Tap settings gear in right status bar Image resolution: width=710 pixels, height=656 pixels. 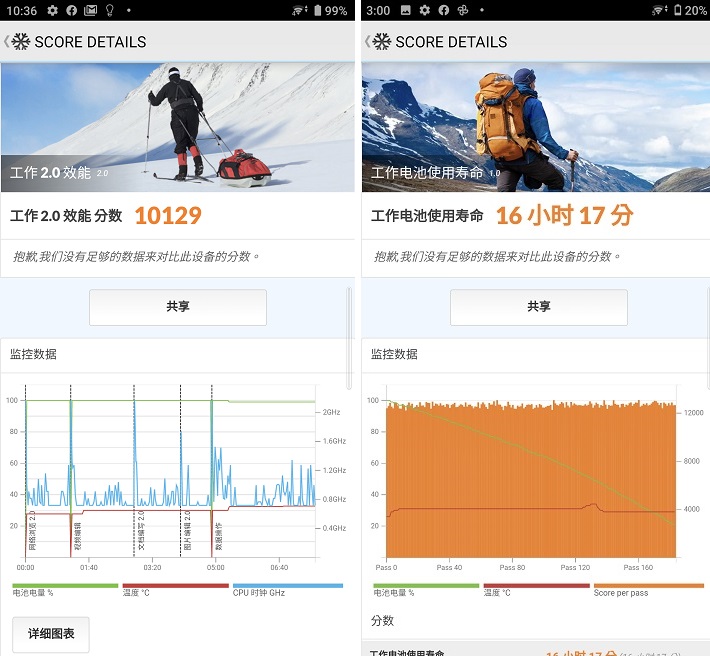425,10
